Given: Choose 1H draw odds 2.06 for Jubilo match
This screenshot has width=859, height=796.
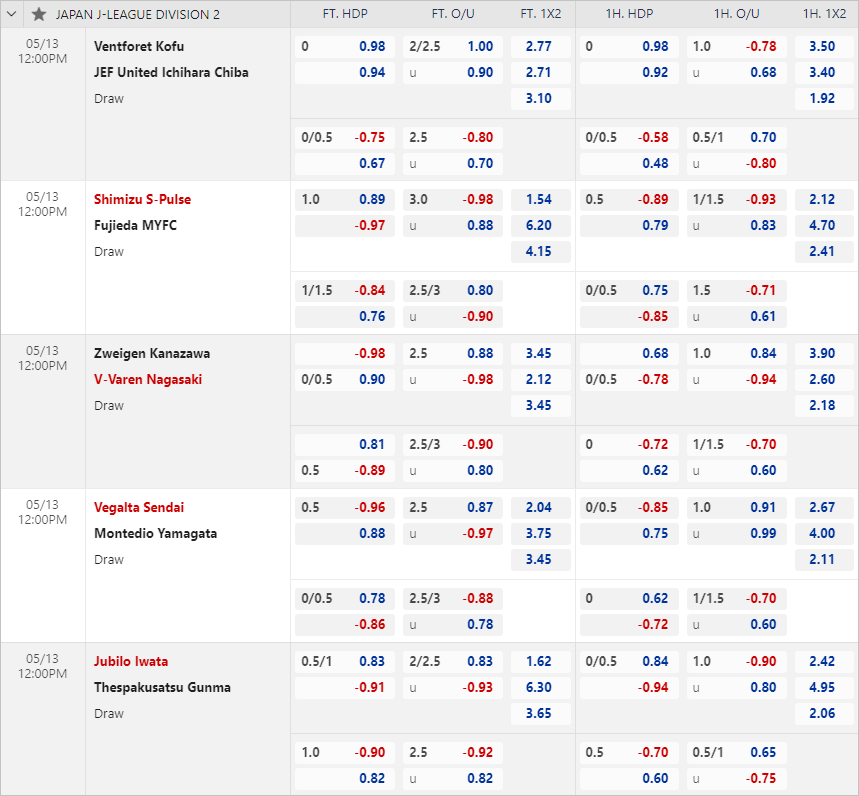Looking at the screenshot, I should (824, 713).
